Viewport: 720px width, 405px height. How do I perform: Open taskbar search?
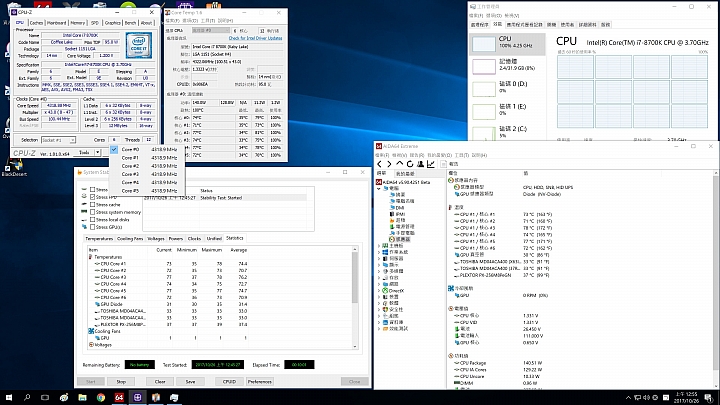pos(27,397)
